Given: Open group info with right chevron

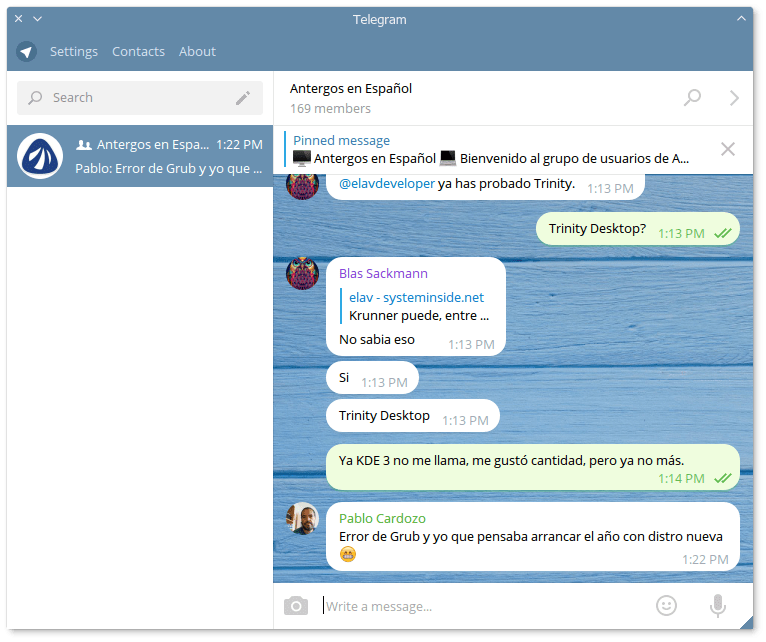Looking at the screenshot, I should click(x=734, y=98).
